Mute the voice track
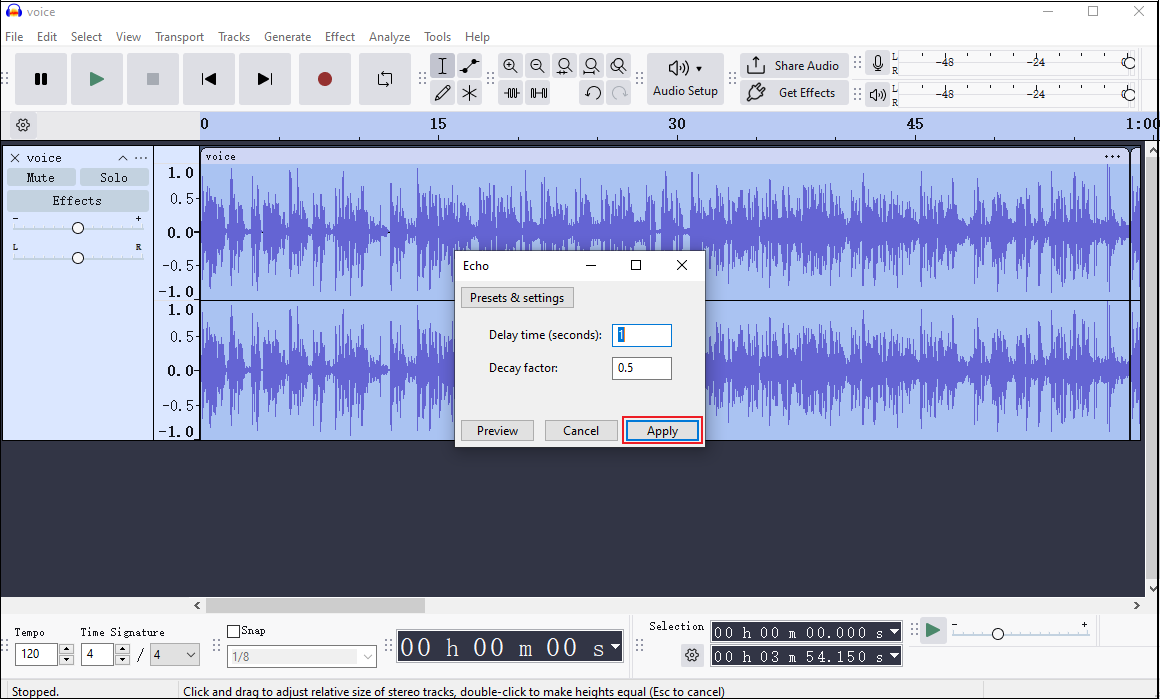The width and height of the screenshot is (1160, 699). pos(42,176)
